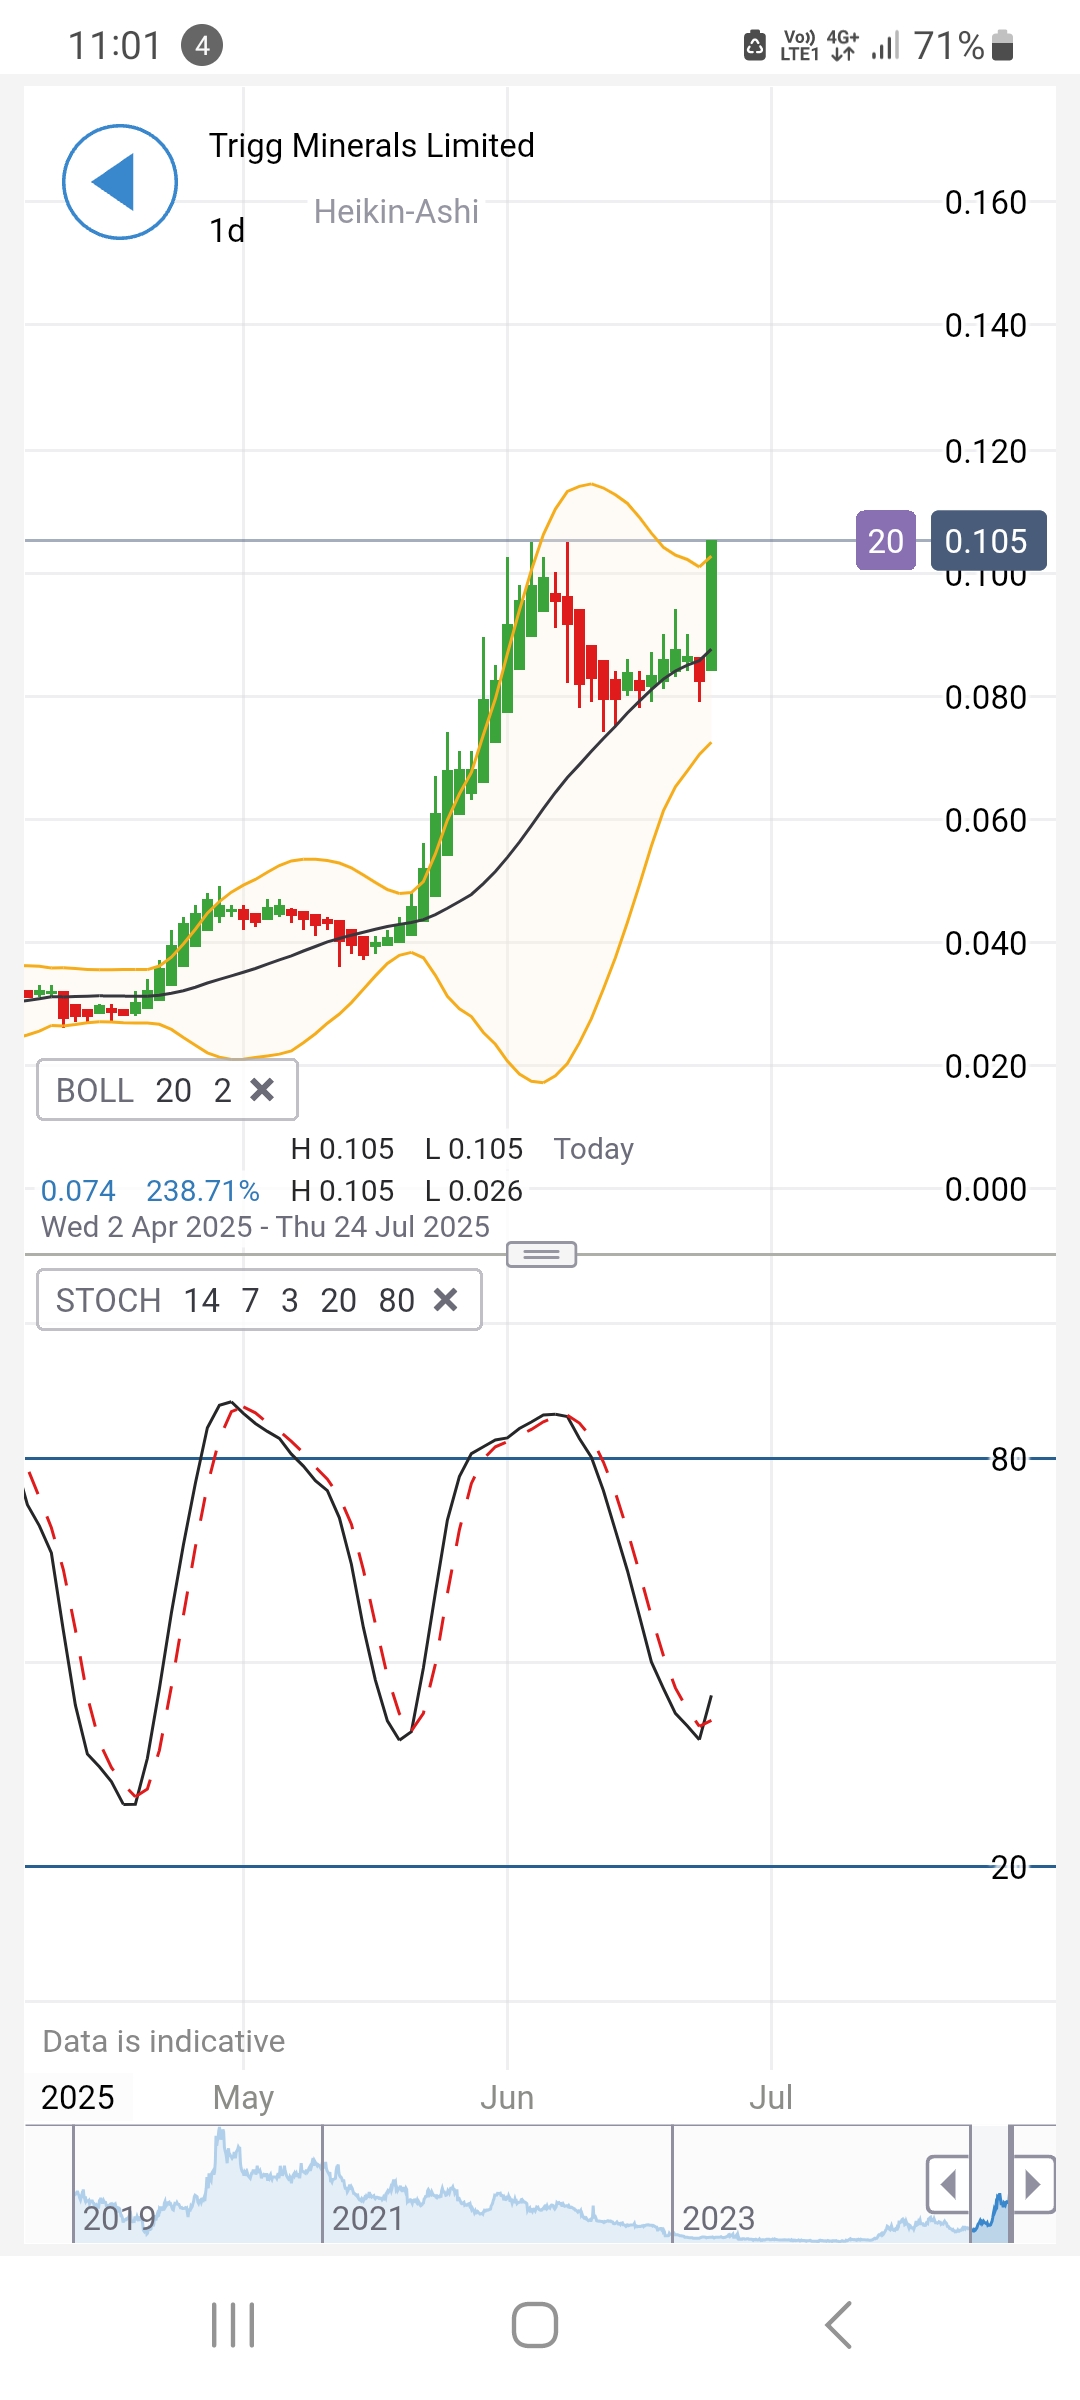Tap the 4G+ signal indicator
Viewport: 1080px width, 2400px height.
[843, 45]
